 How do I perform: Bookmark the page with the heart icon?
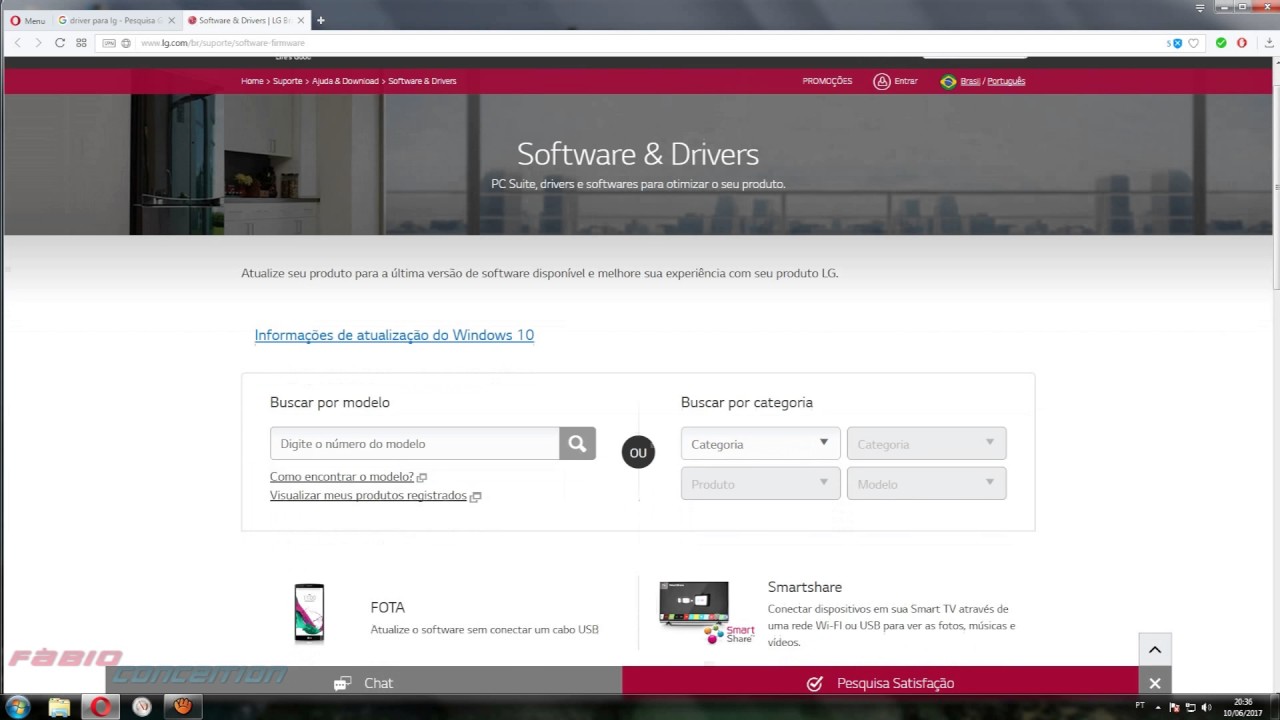point(1193,43)
